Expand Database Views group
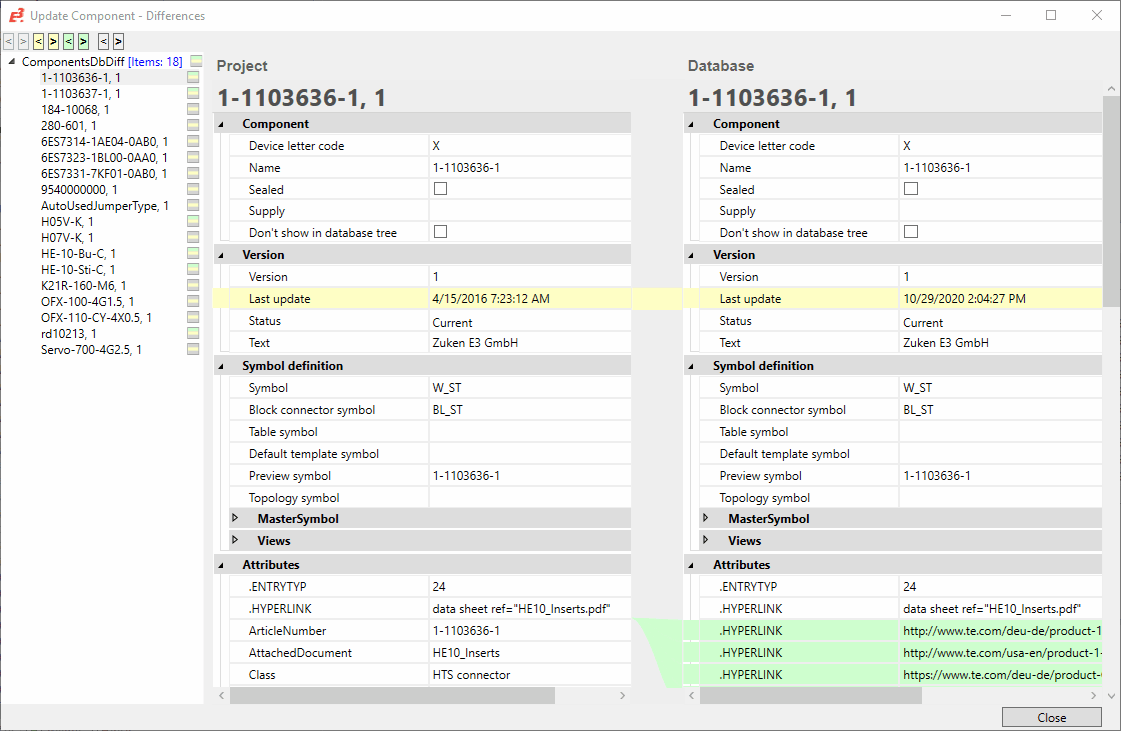The width and height of the screenshot is (1121, 731). [706, 540]
